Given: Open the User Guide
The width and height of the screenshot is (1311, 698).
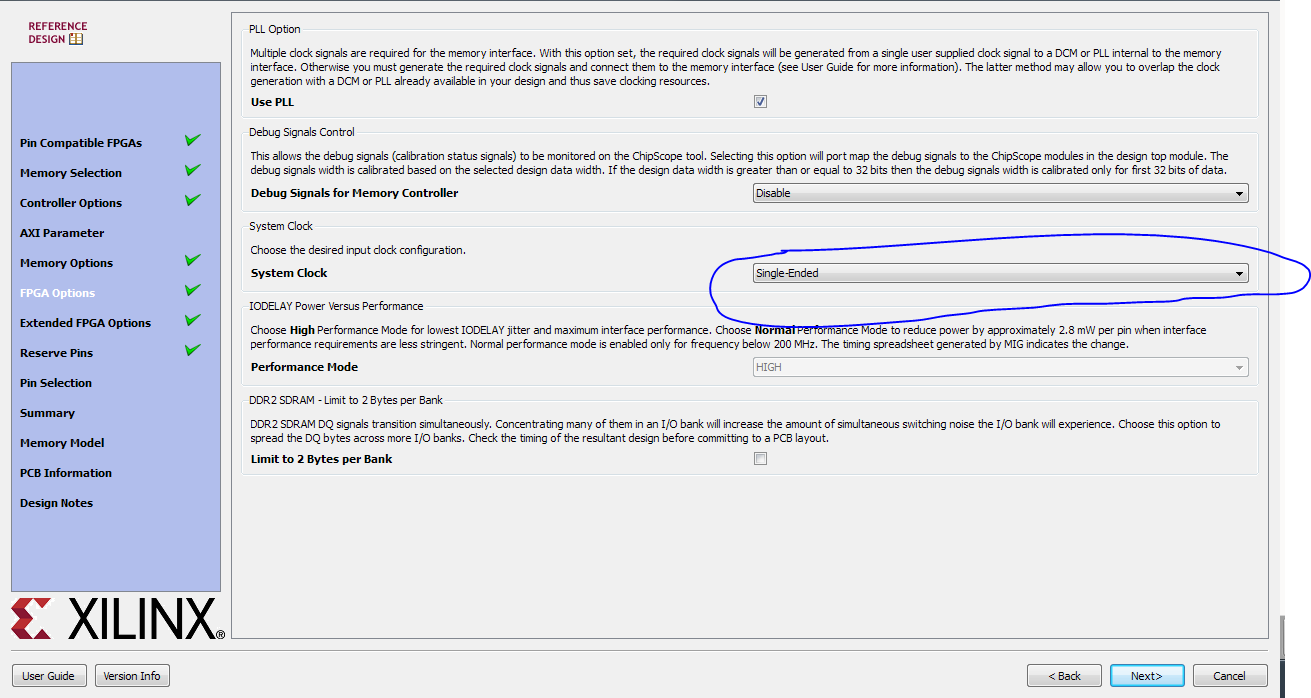Looking at the screenshot, I should [x=49, y=676].
